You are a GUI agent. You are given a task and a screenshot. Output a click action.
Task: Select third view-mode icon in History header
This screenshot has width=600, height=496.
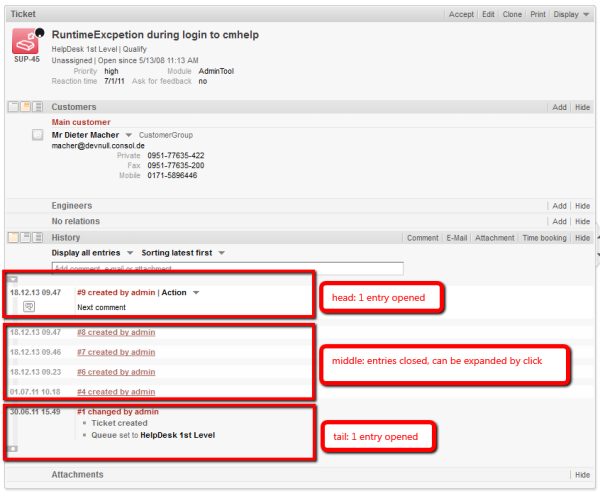[x=37, y=238]
